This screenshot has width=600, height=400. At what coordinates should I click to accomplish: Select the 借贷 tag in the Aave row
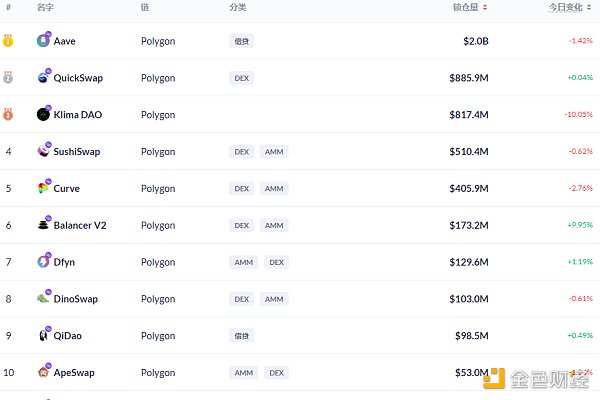pyautogui.click(x=241, y=41)
